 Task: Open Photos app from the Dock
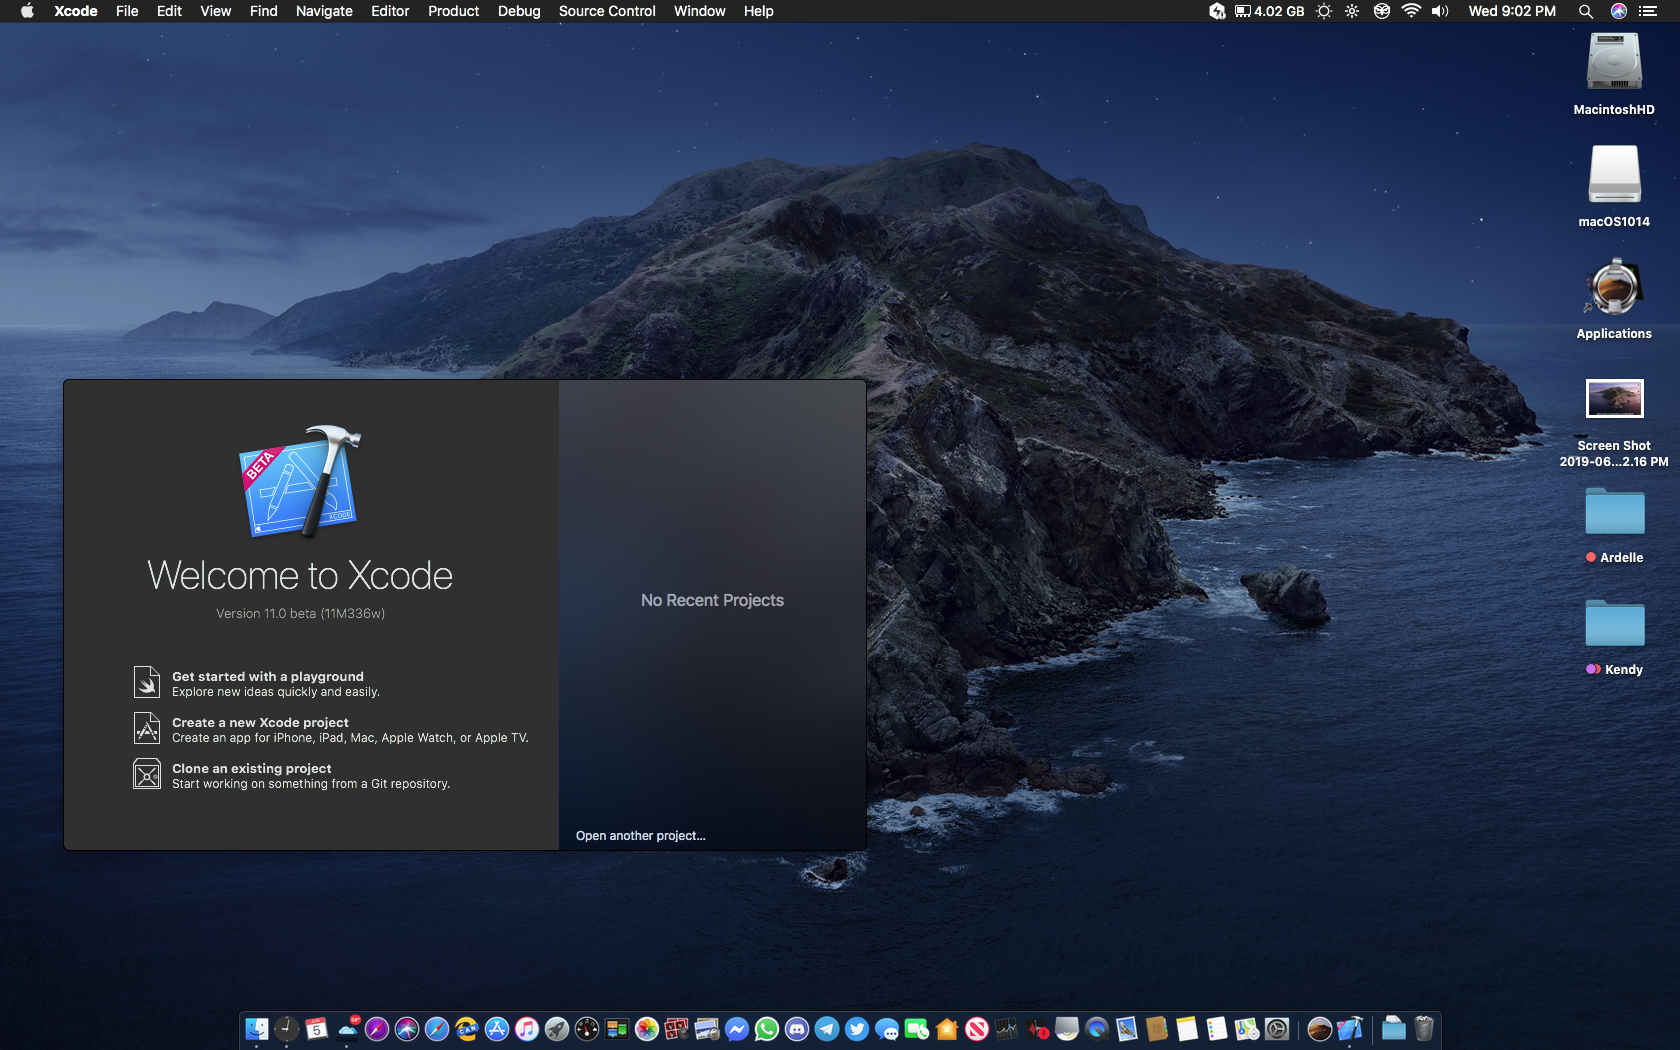(647, 1029)
